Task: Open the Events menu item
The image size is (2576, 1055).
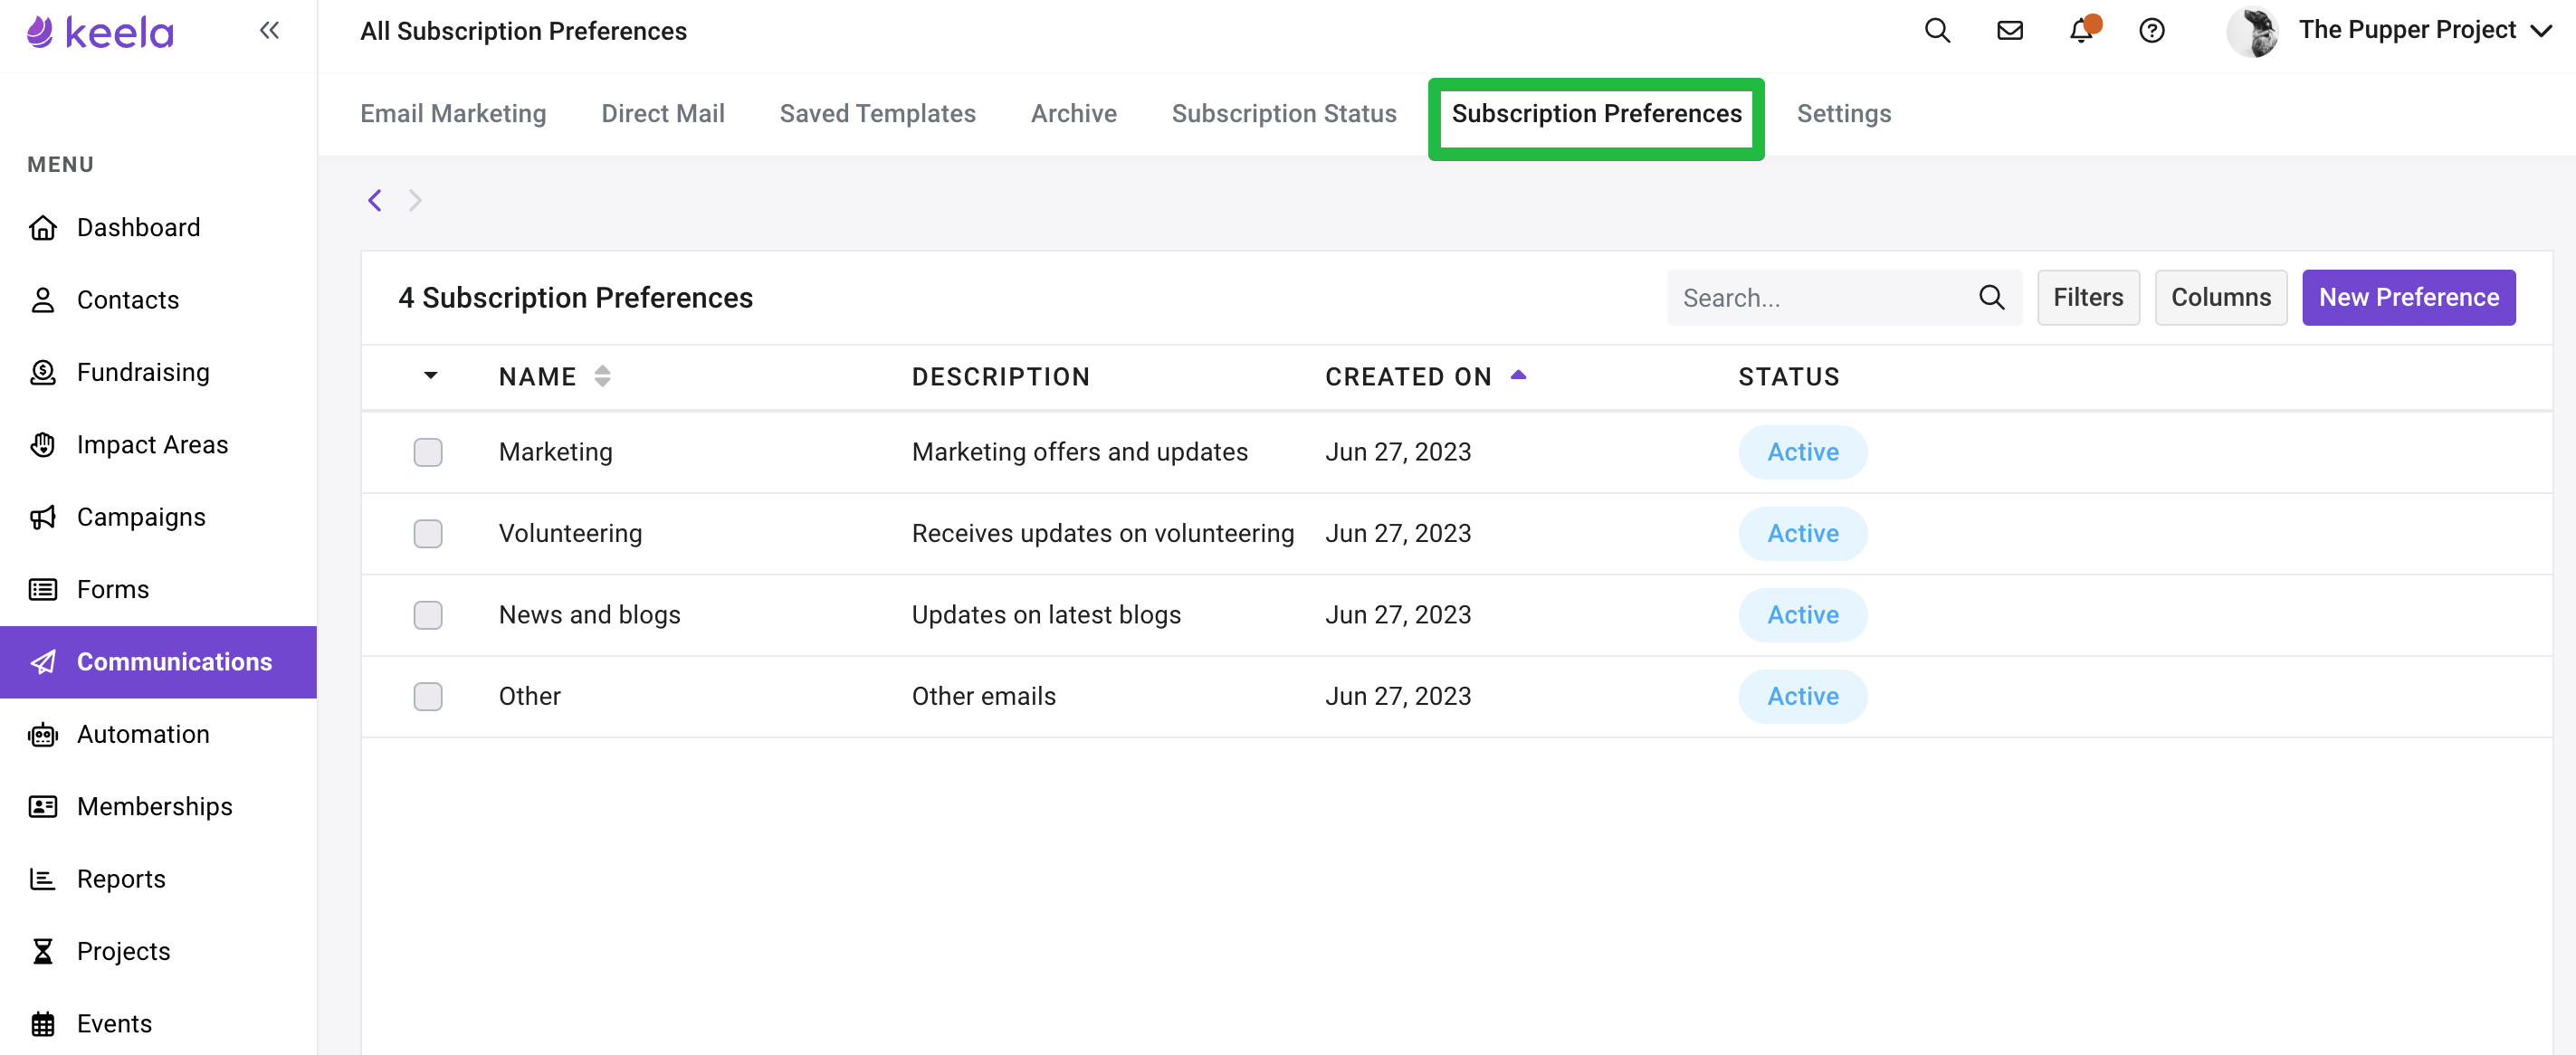Action: [x=158, y=1024]
